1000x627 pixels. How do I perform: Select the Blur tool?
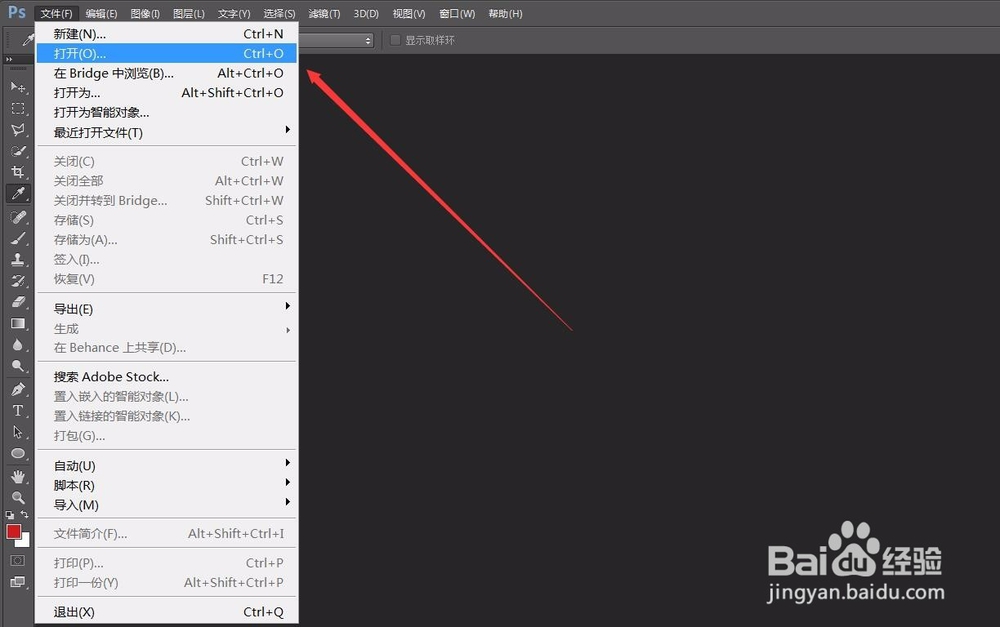pos(18,345)
